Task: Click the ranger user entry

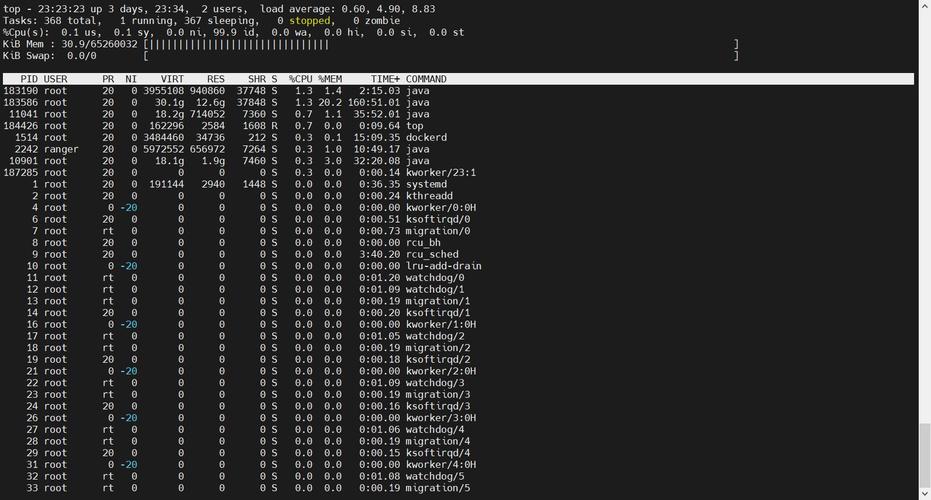Action: click(61, 149)
